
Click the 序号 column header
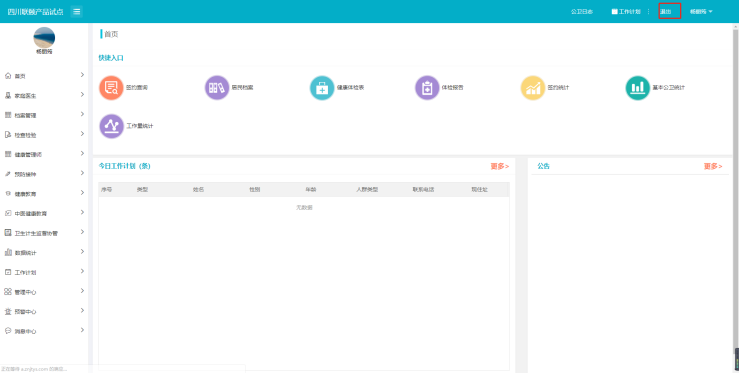click(107, 189)
